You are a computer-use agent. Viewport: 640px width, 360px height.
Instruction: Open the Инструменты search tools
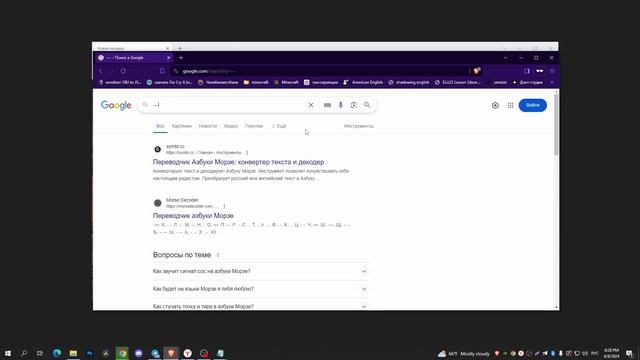coord(358,126)
